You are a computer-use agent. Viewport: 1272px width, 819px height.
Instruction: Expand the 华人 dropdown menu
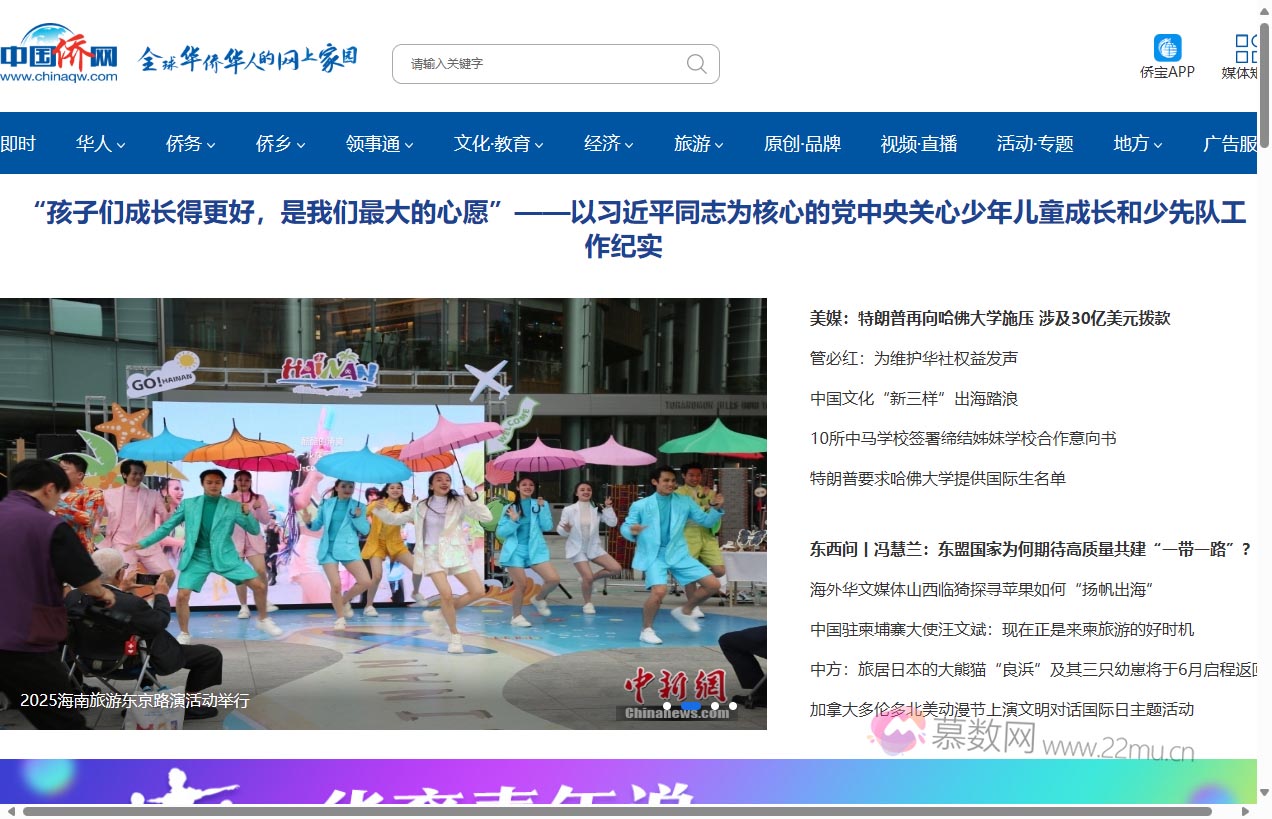coord(100,144)
